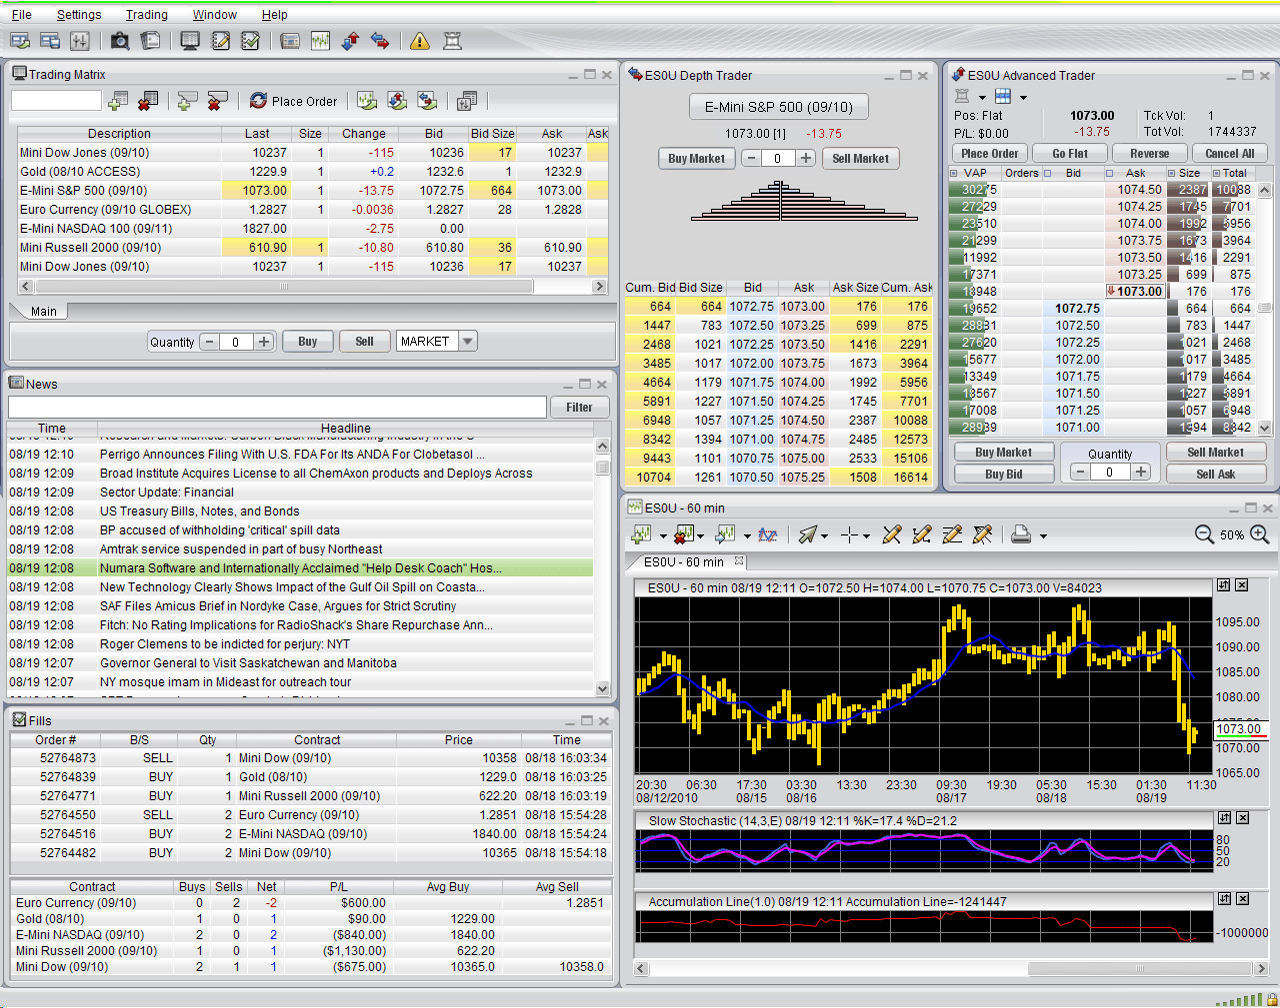Zoom in the chart with plus magnifier
This screenshot has width=1280, height=1008.
(1260, 535)
